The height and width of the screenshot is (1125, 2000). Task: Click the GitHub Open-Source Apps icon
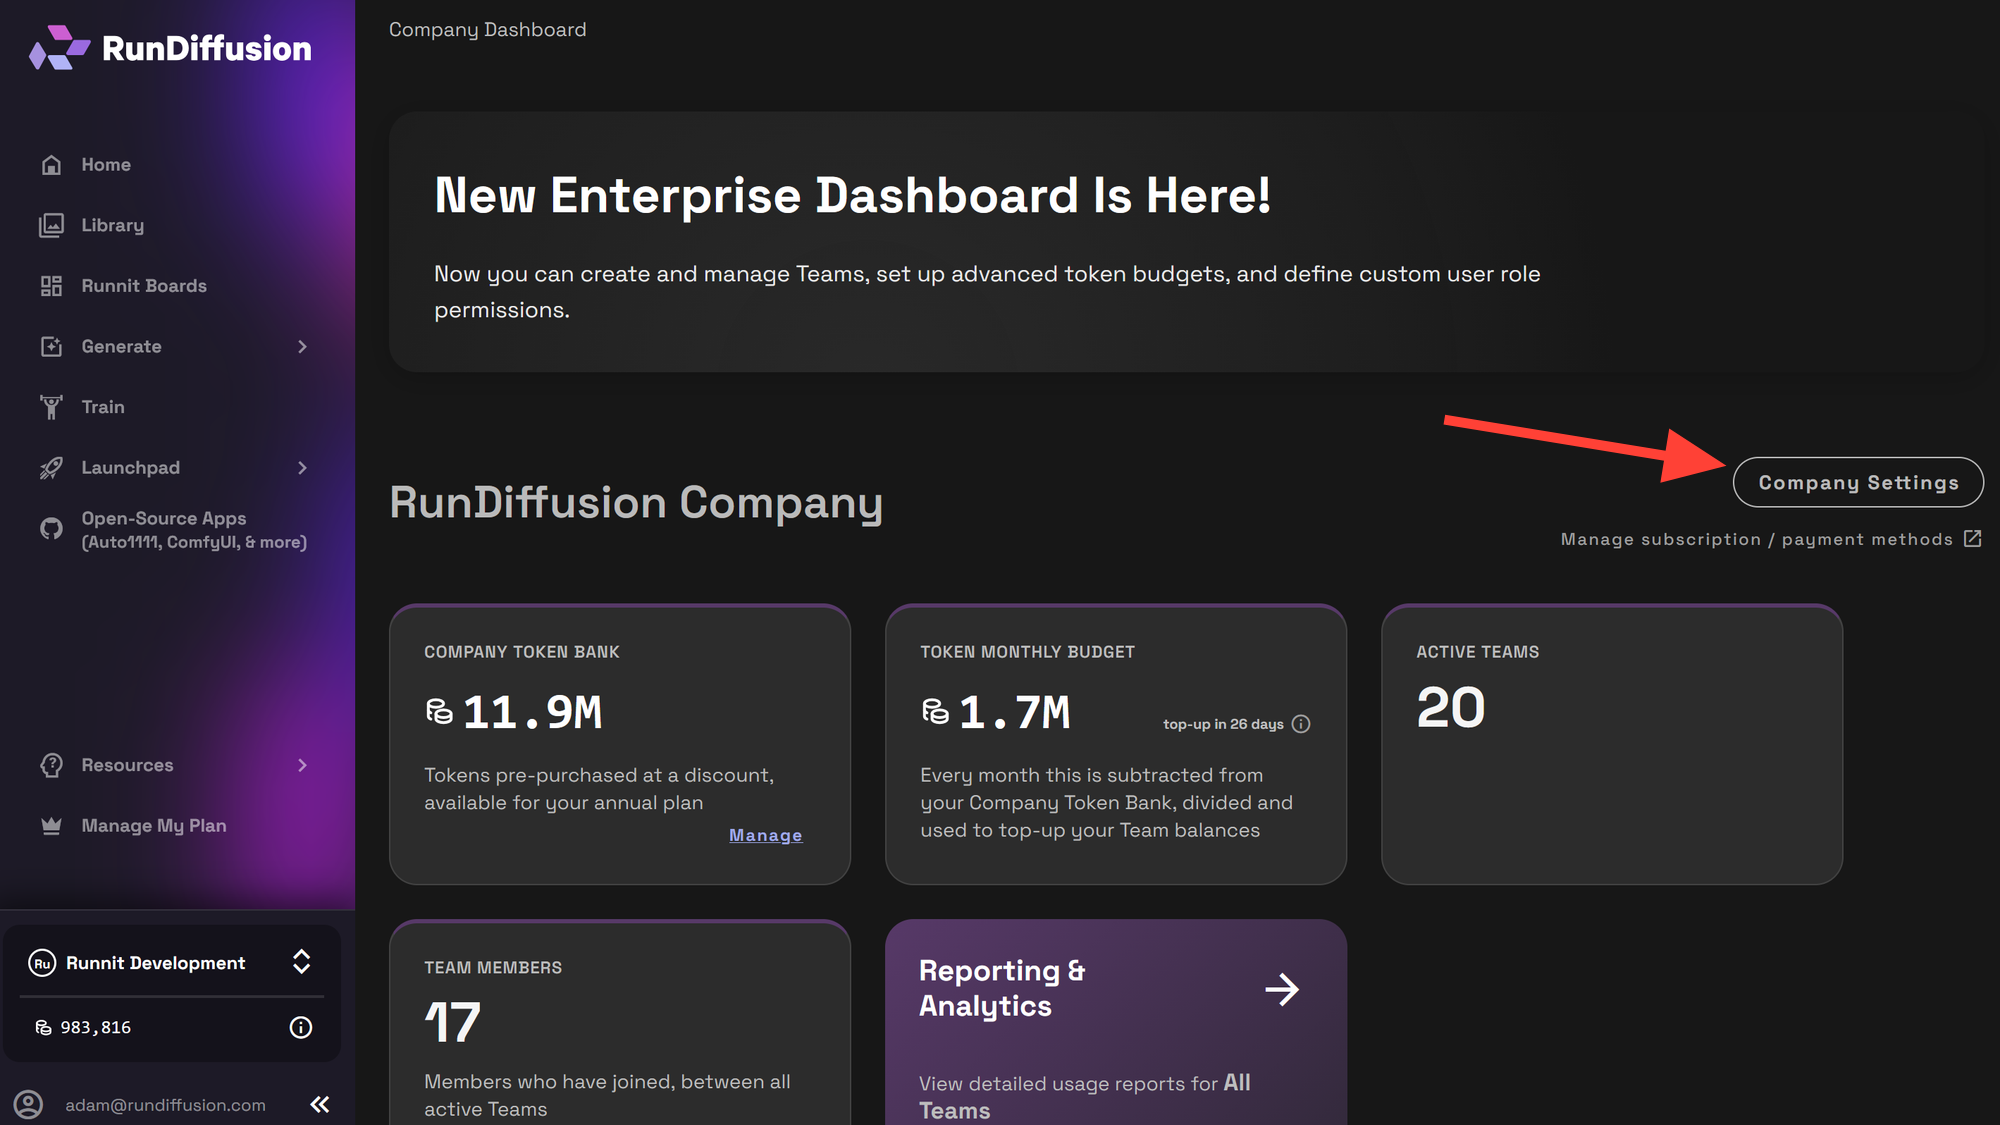[x=52, y=529]
